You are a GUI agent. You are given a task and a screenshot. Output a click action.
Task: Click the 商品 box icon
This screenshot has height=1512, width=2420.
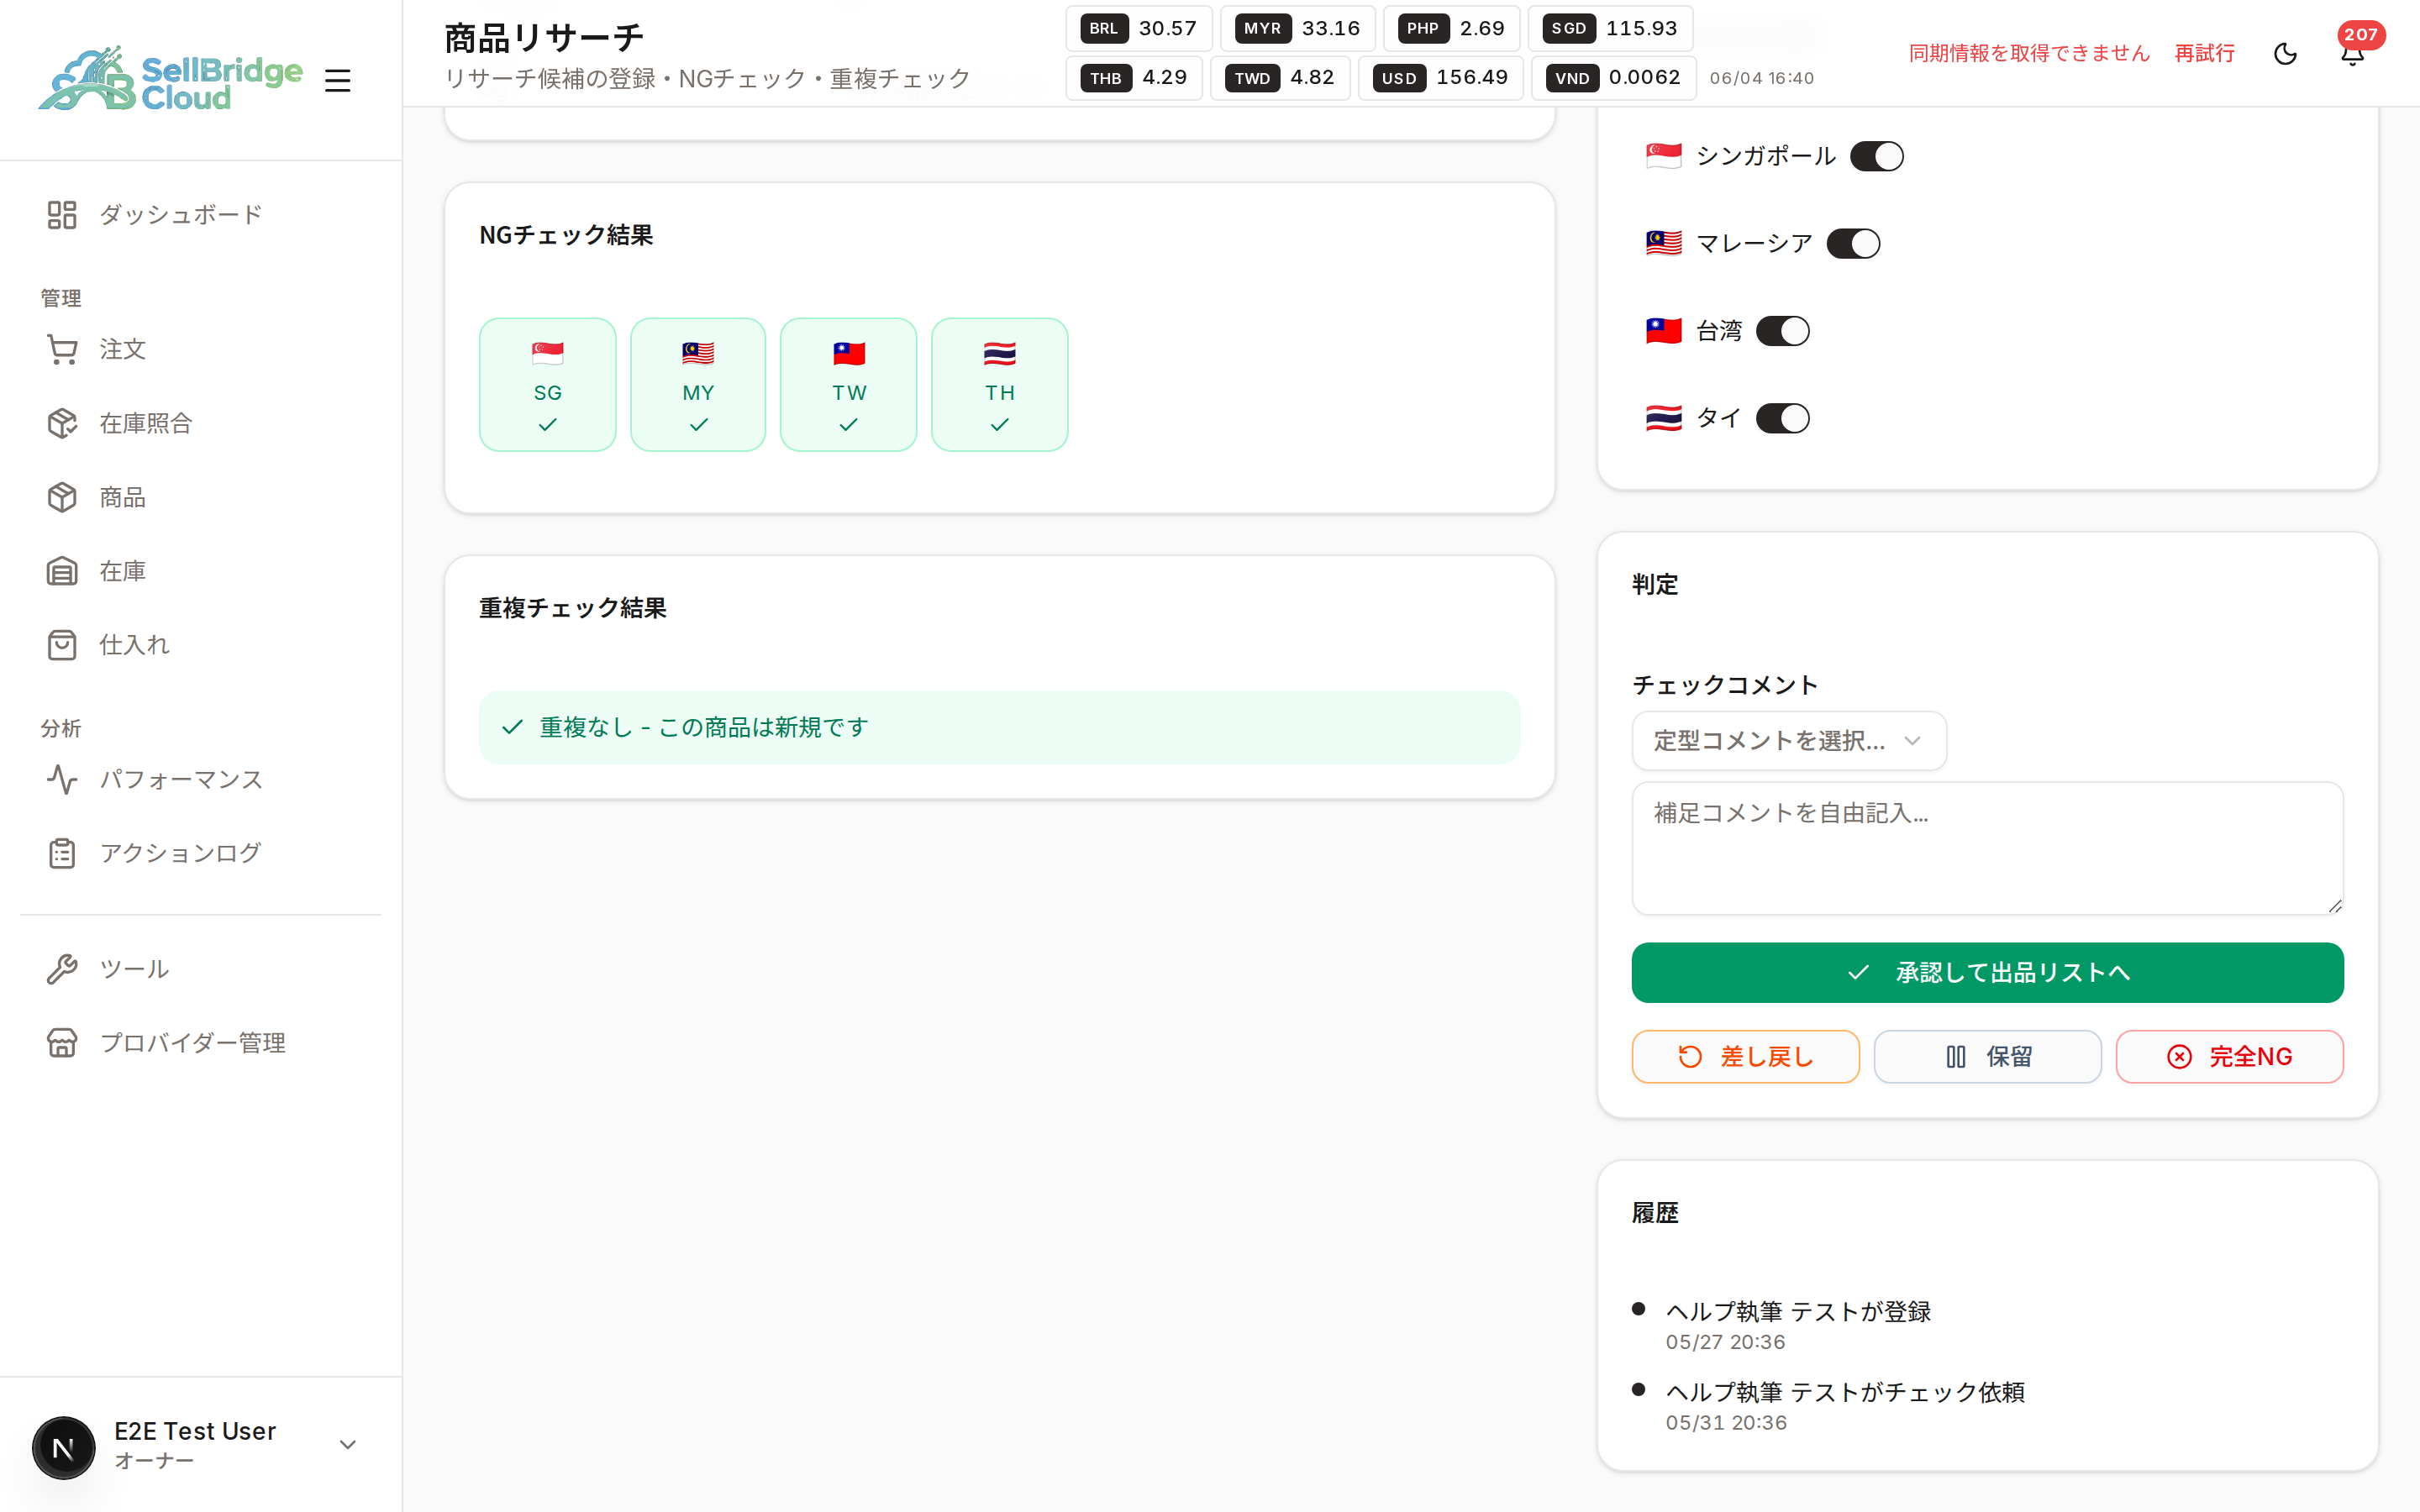tap(62, 497)
